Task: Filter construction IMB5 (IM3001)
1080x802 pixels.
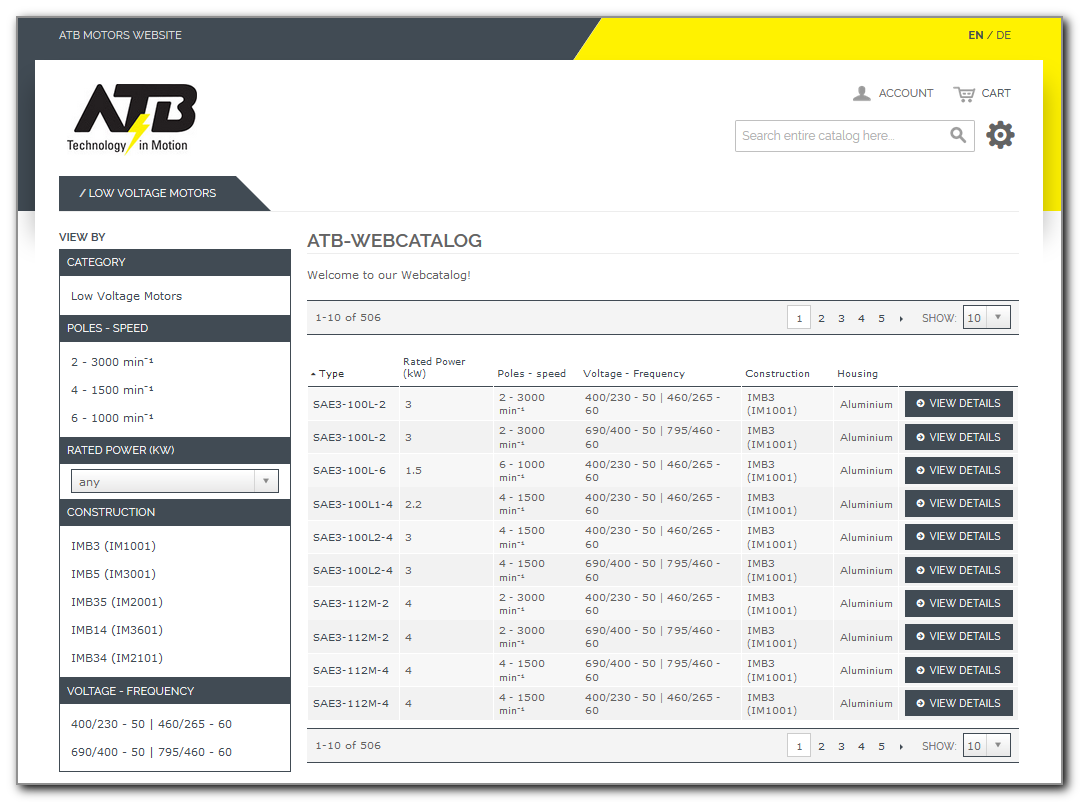Action: click(113, 574)
